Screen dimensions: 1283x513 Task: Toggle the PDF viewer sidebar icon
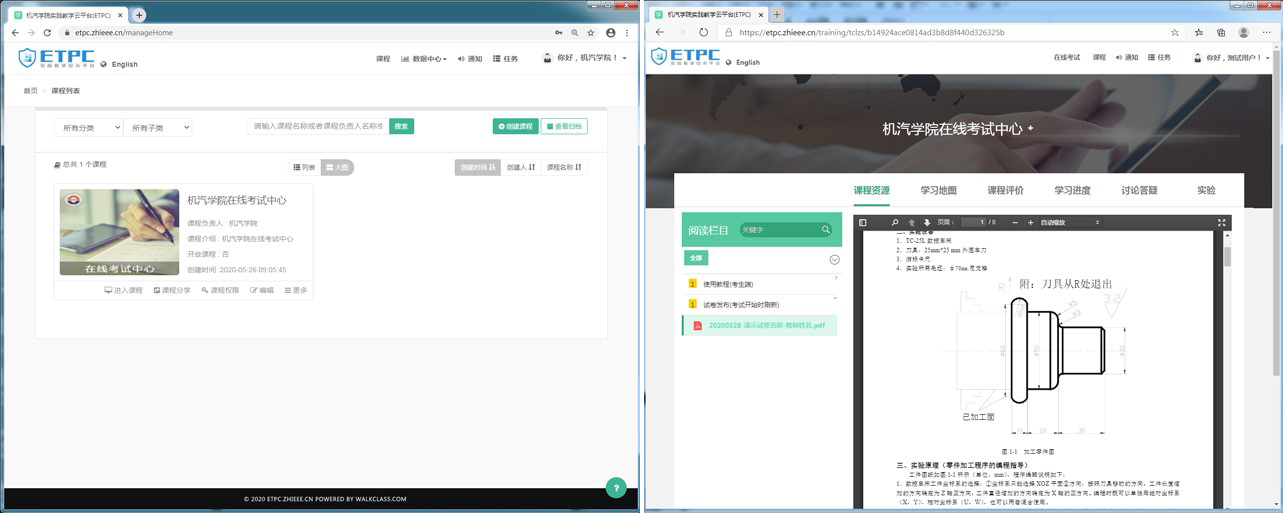(x=863, y=222)
